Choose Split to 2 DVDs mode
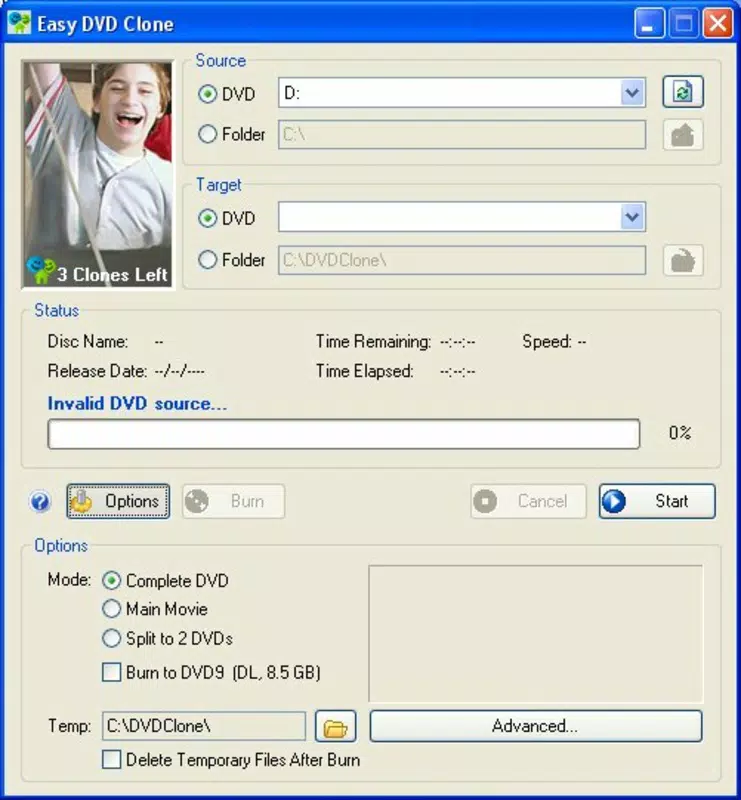 [x=167, y=638]
